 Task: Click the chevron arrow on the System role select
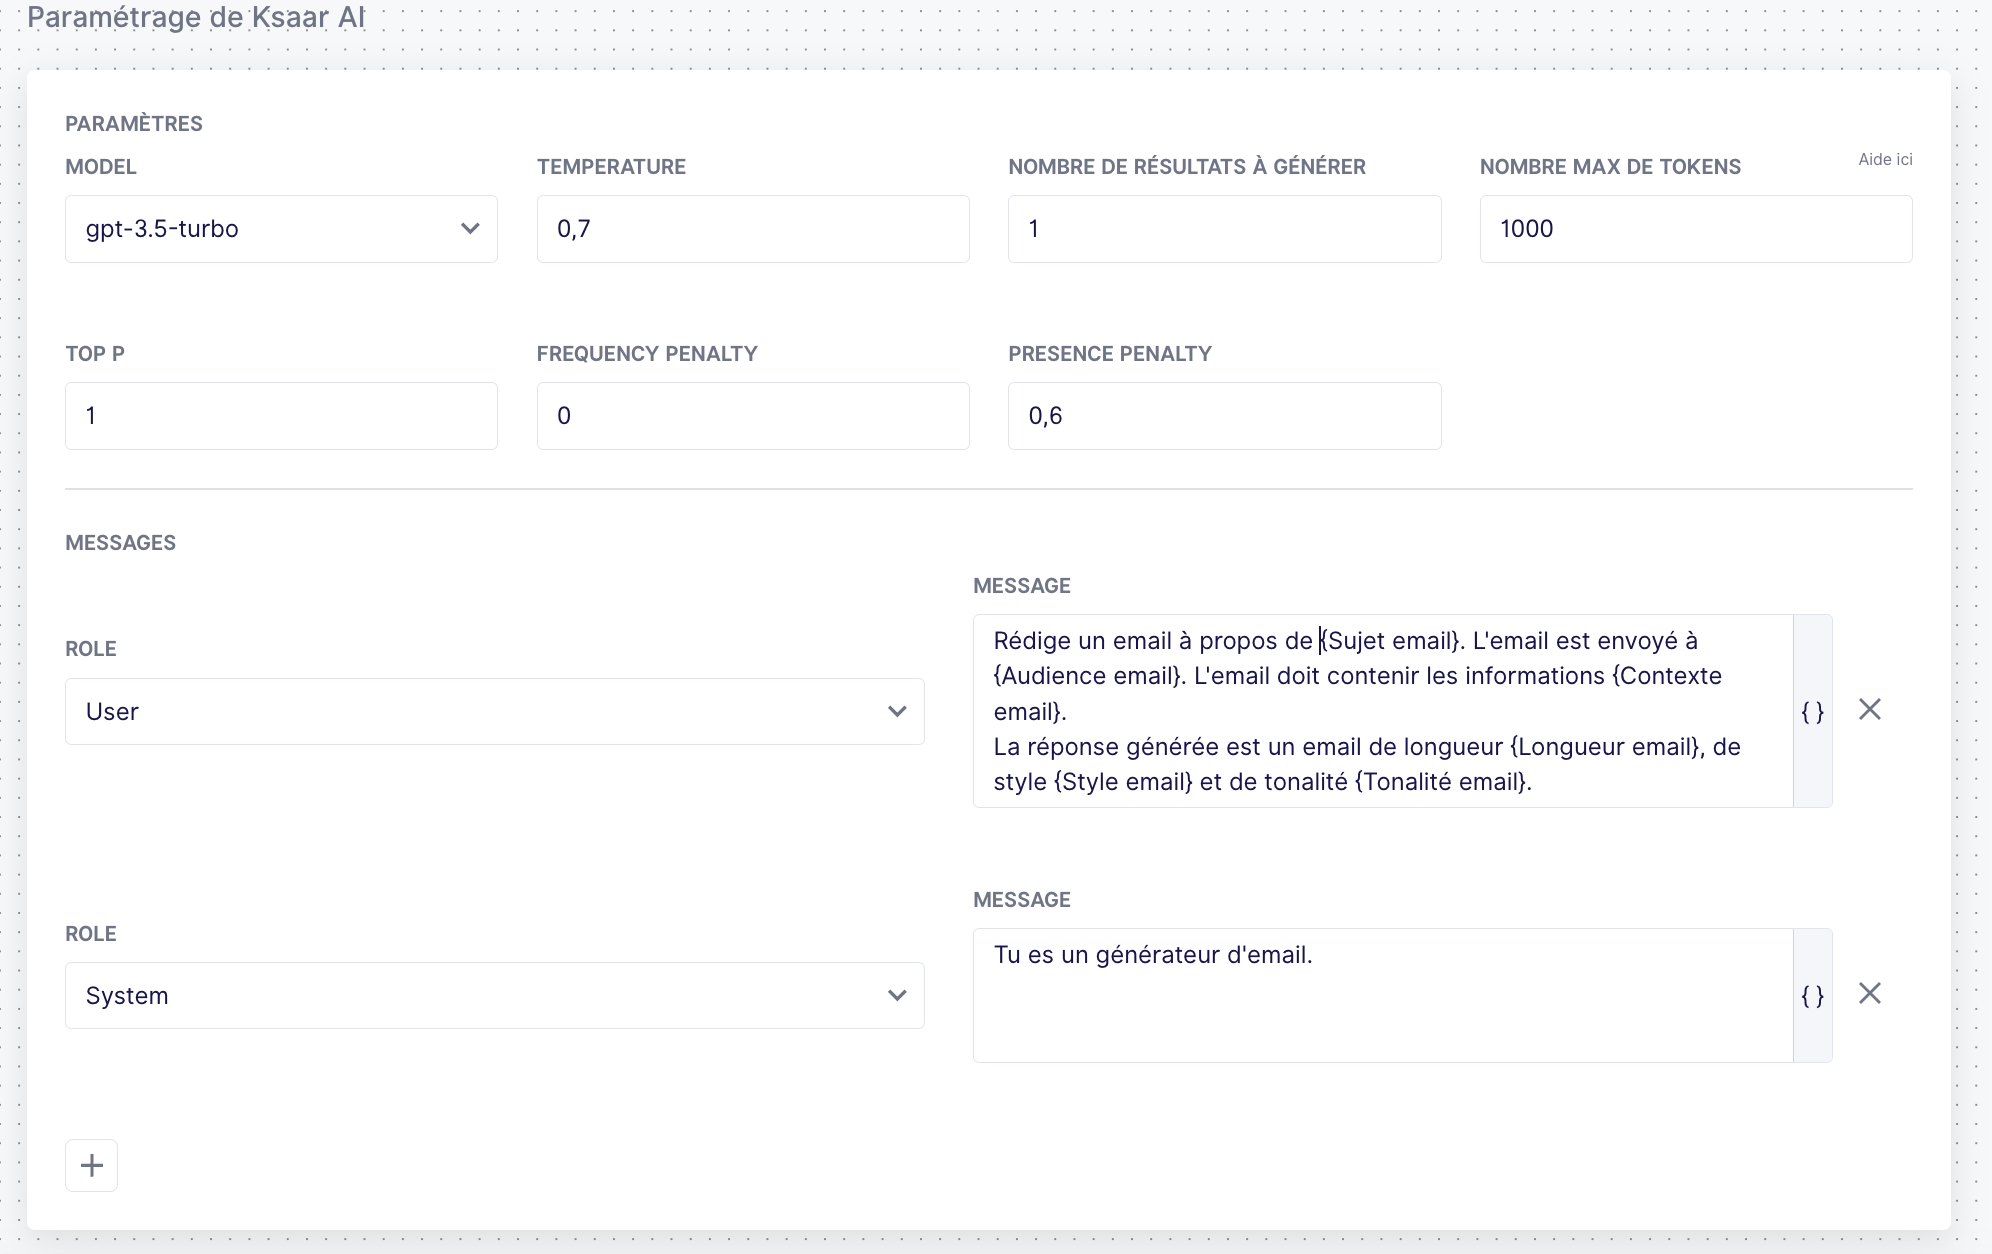(x=897, y=996)
